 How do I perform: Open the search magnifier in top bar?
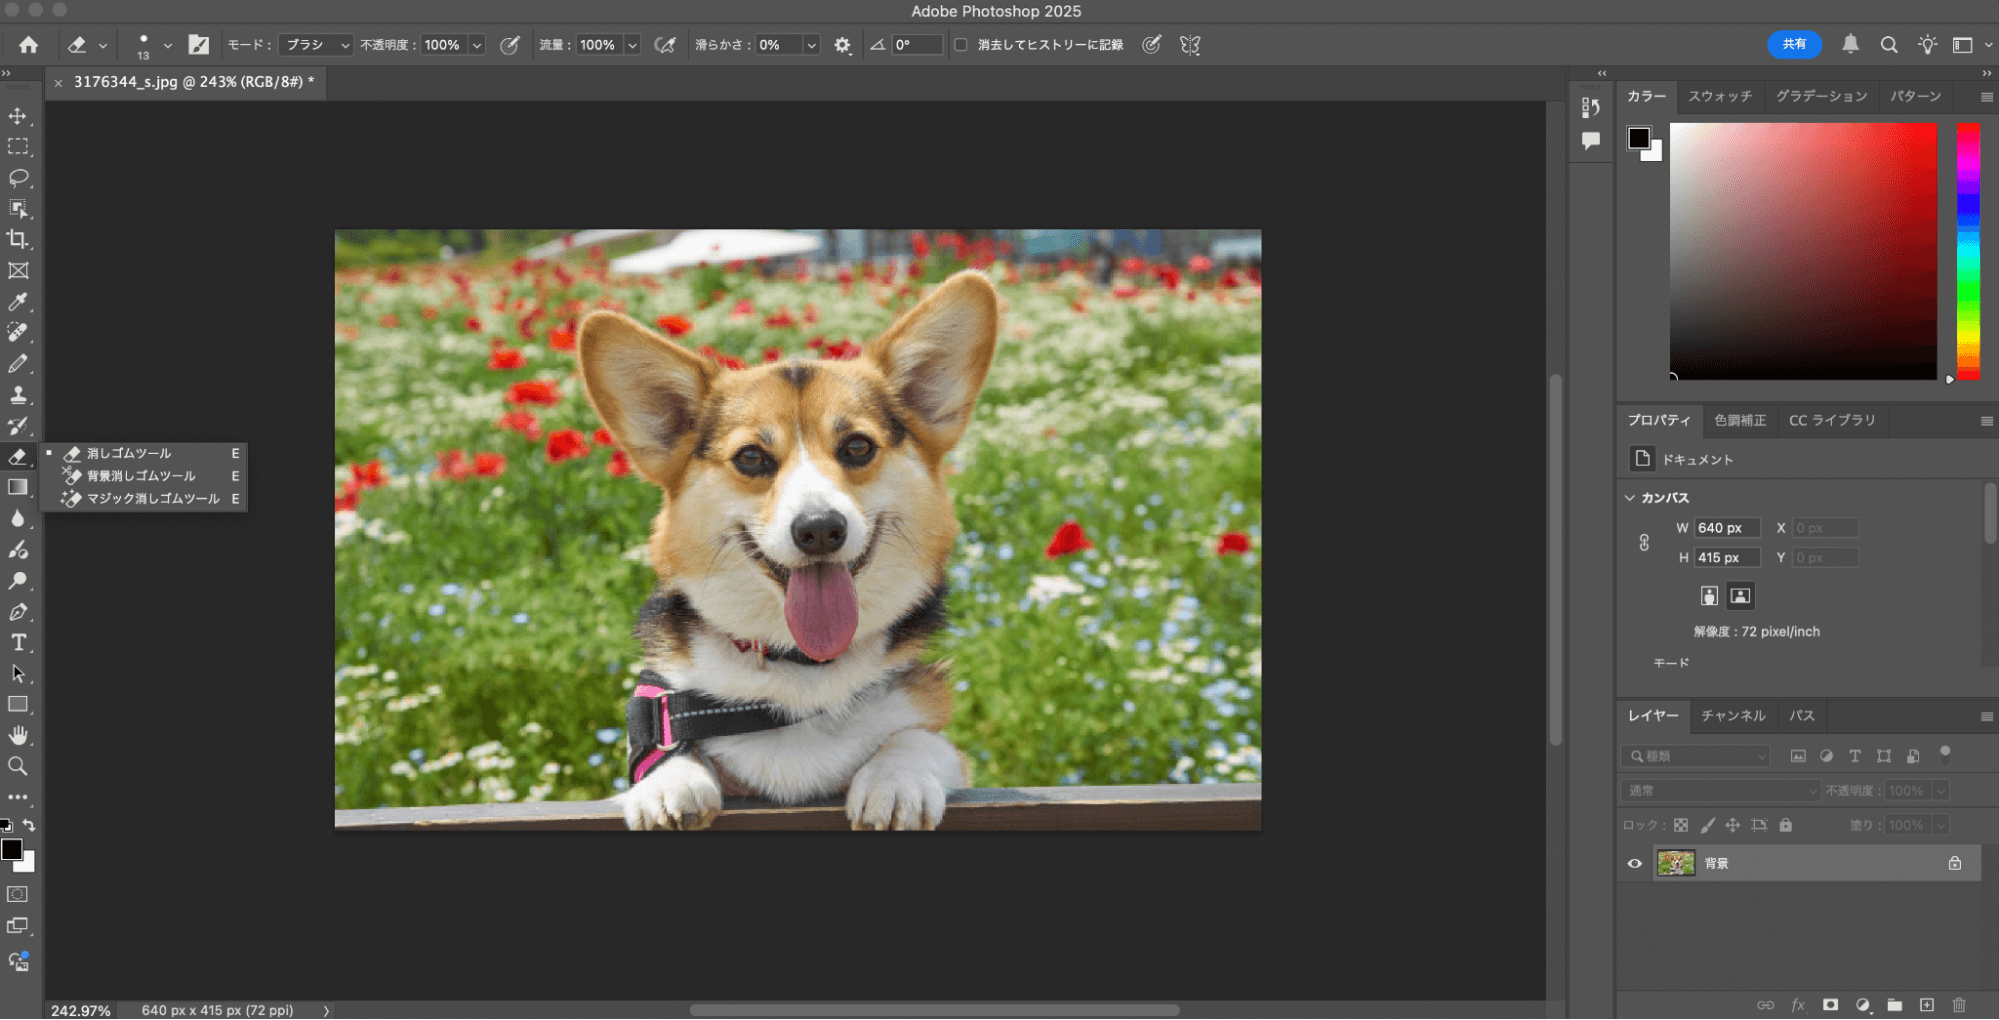click(1889, 45)
